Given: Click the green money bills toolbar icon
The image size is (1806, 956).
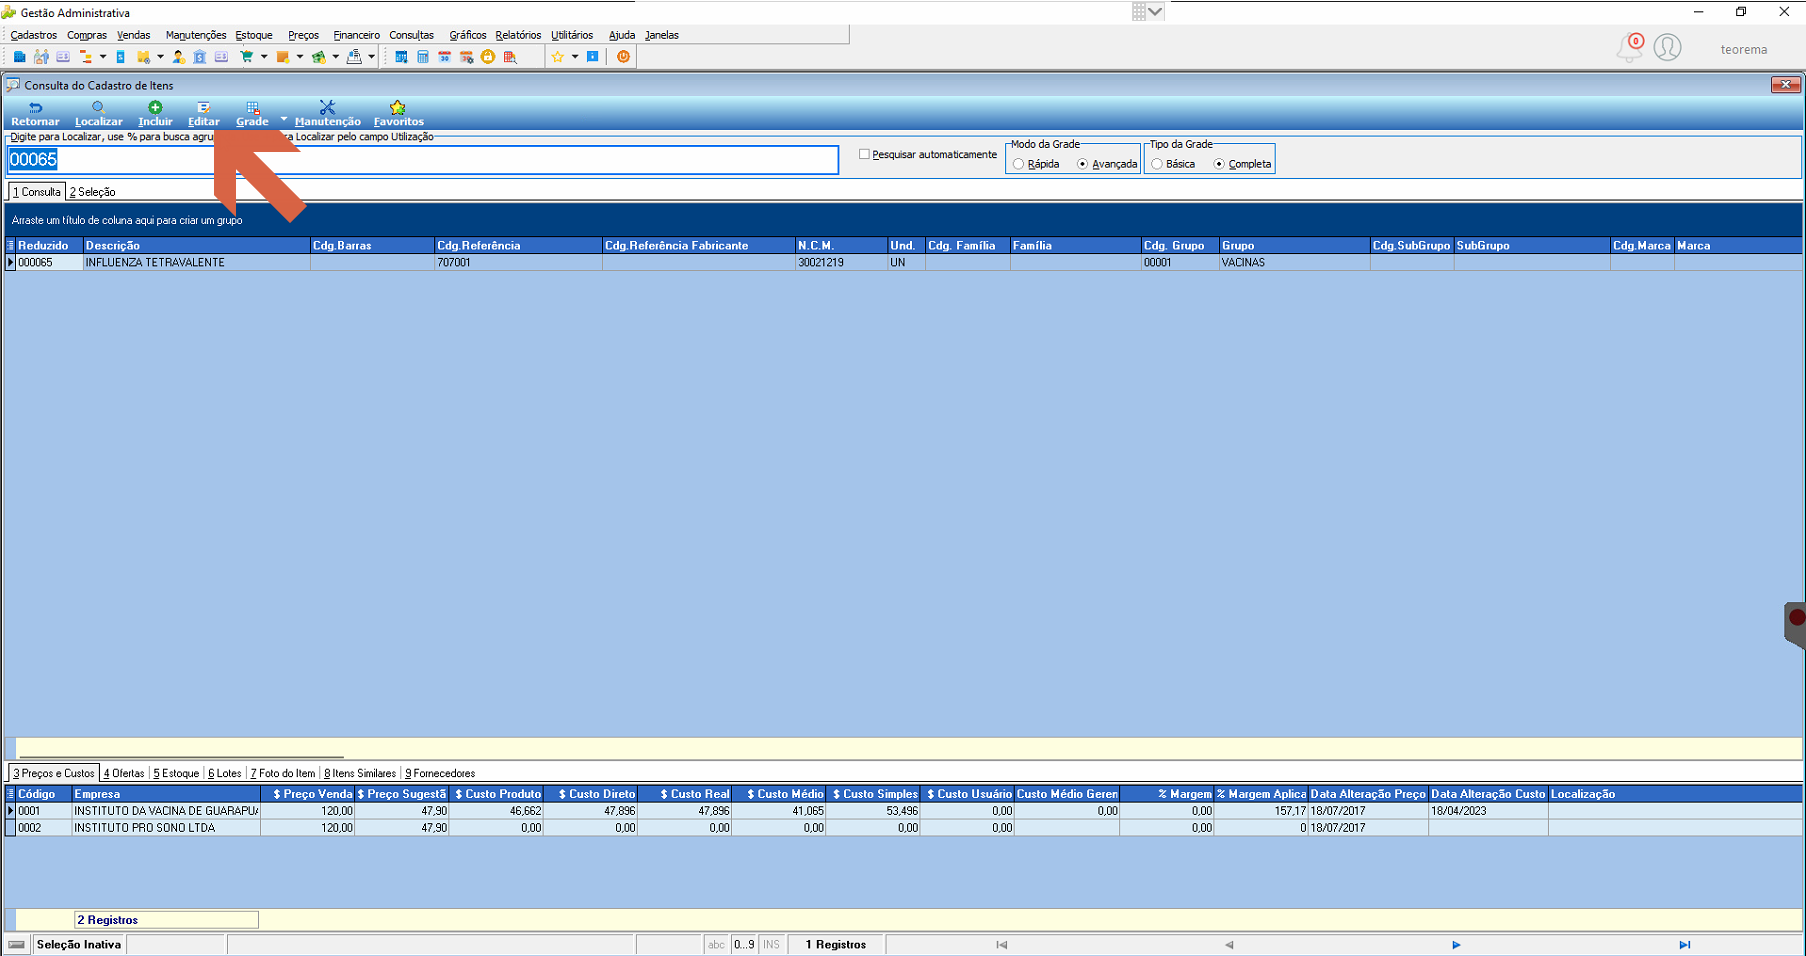Looking at the screenshot, I should click(x=318, y=57).
